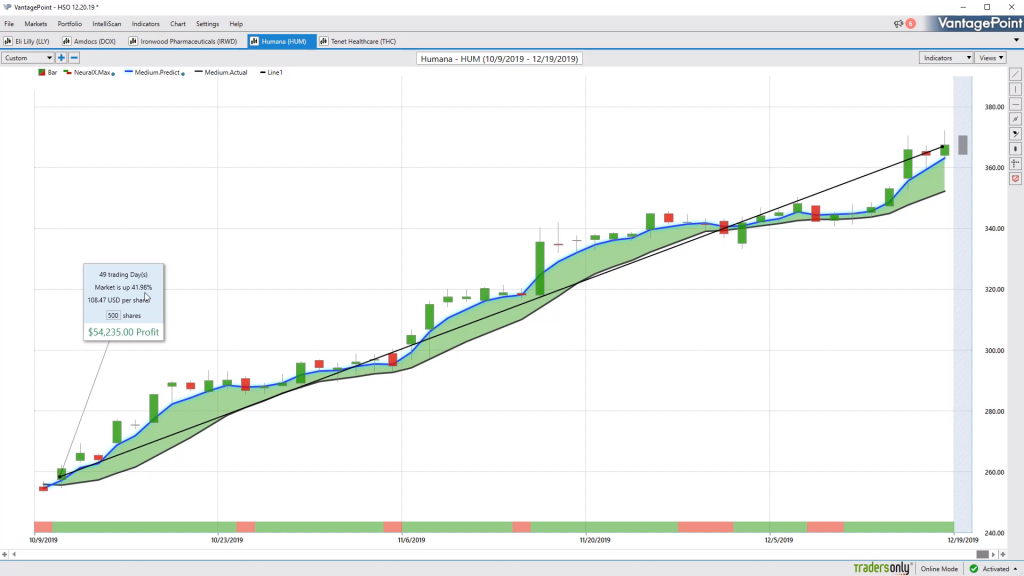
Task: Click the Online Mode status label
Action: [x=939, y=569]
